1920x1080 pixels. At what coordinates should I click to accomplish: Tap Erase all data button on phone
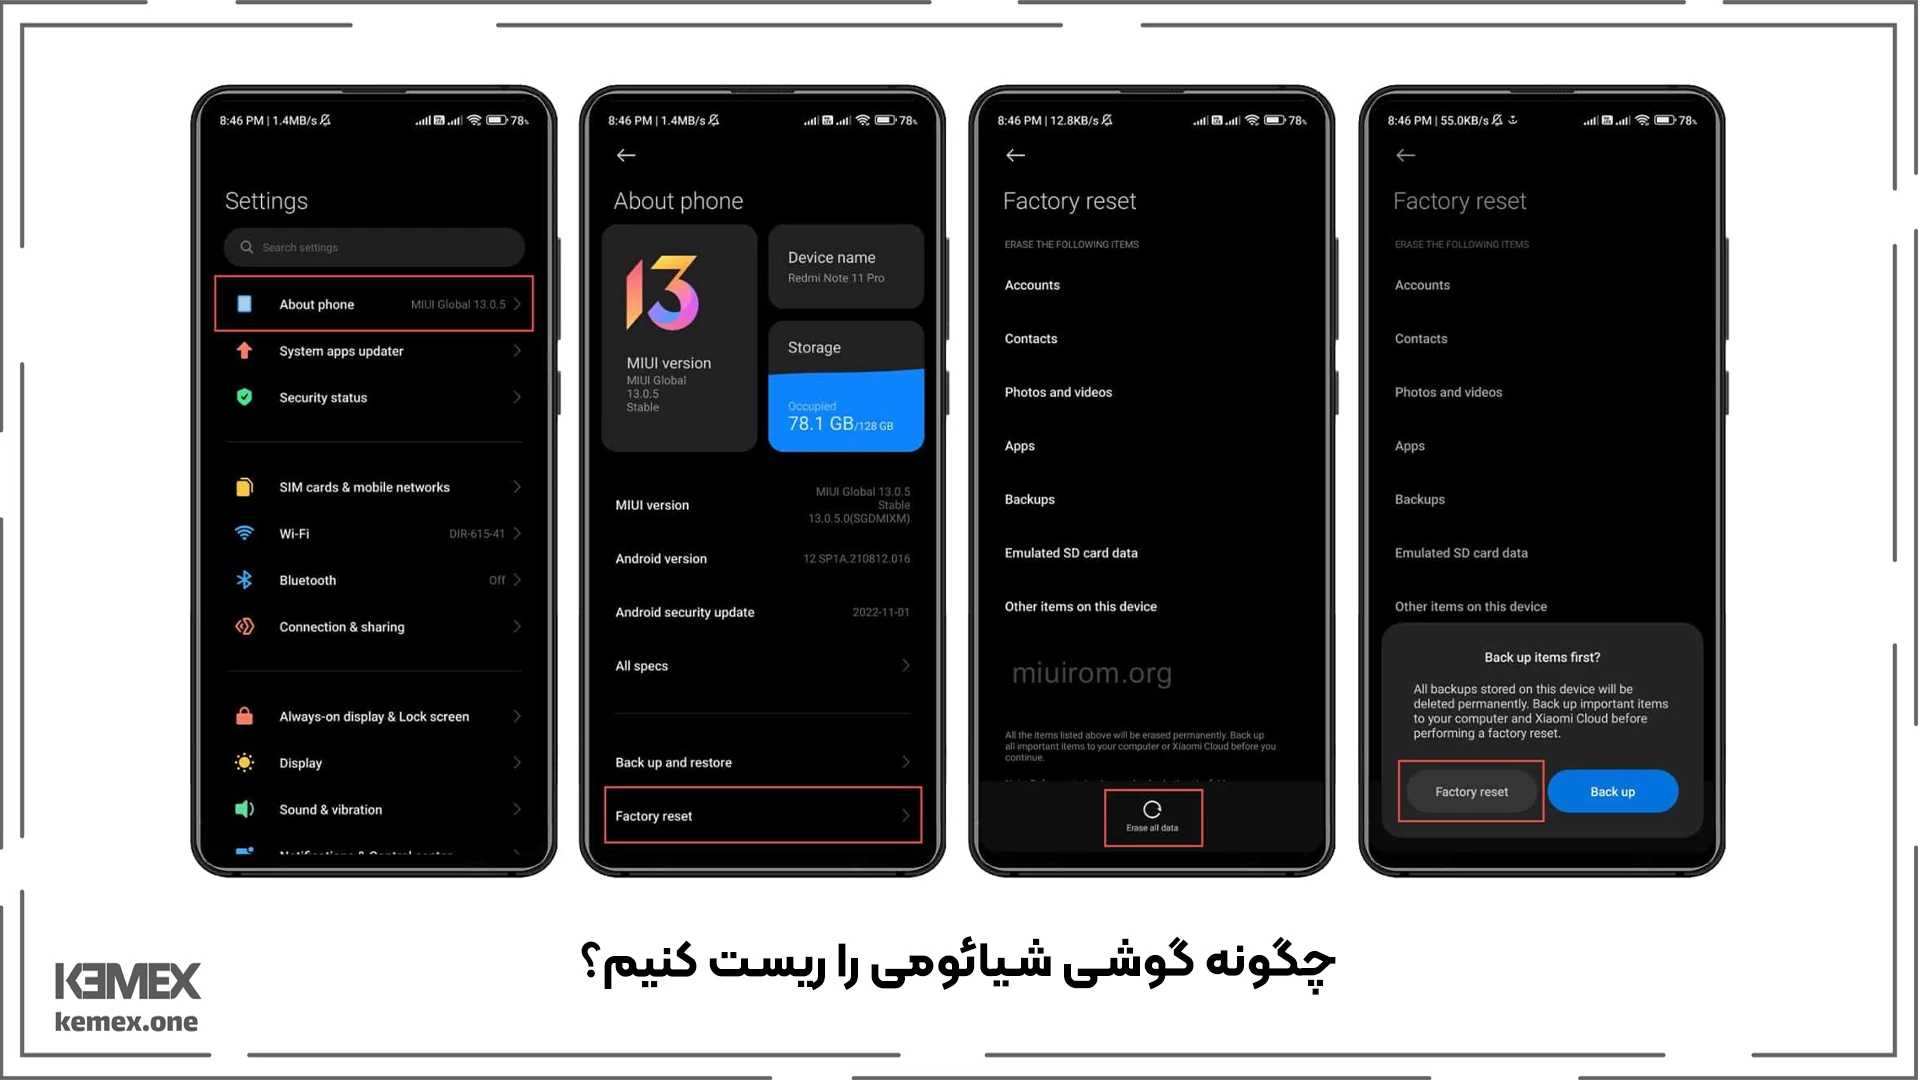pyautogui.click(x=1153, y=815)
